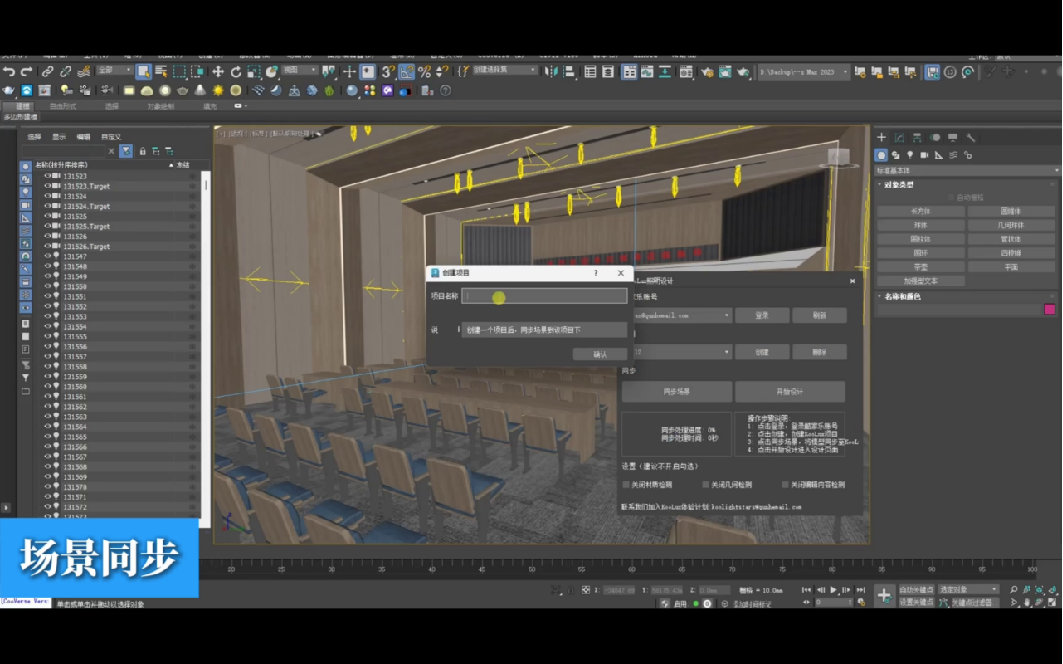
Task: Click the Undo arrow in the toolbar
Action: [x=9, y=72]
